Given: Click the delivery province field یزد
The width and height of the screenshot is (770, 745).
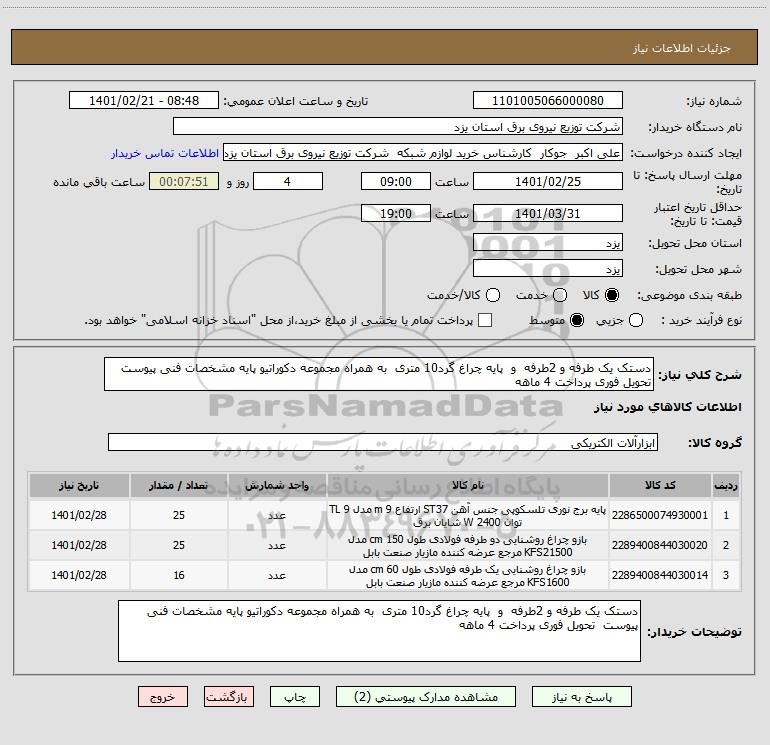Looking at the screenshot, I should [x=548, y=242].
